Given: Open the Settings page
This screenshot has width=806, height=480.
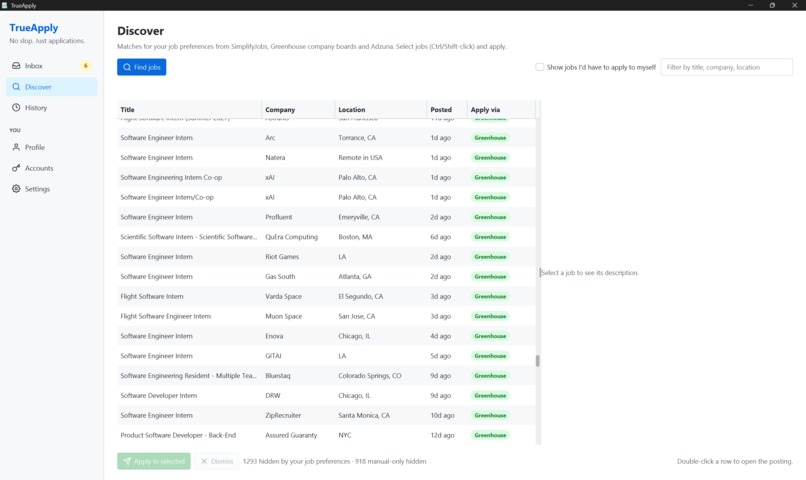Looking at the screenshot, I should [51, 189].
